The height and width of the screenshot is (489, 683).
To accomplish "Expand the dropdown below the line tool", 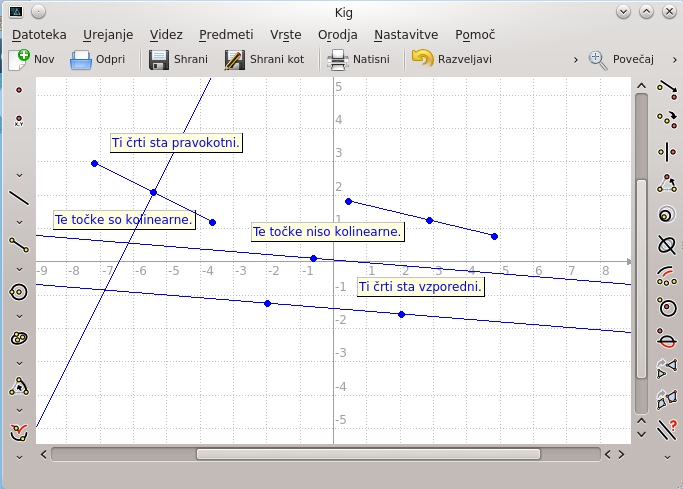I will (18, 220).
